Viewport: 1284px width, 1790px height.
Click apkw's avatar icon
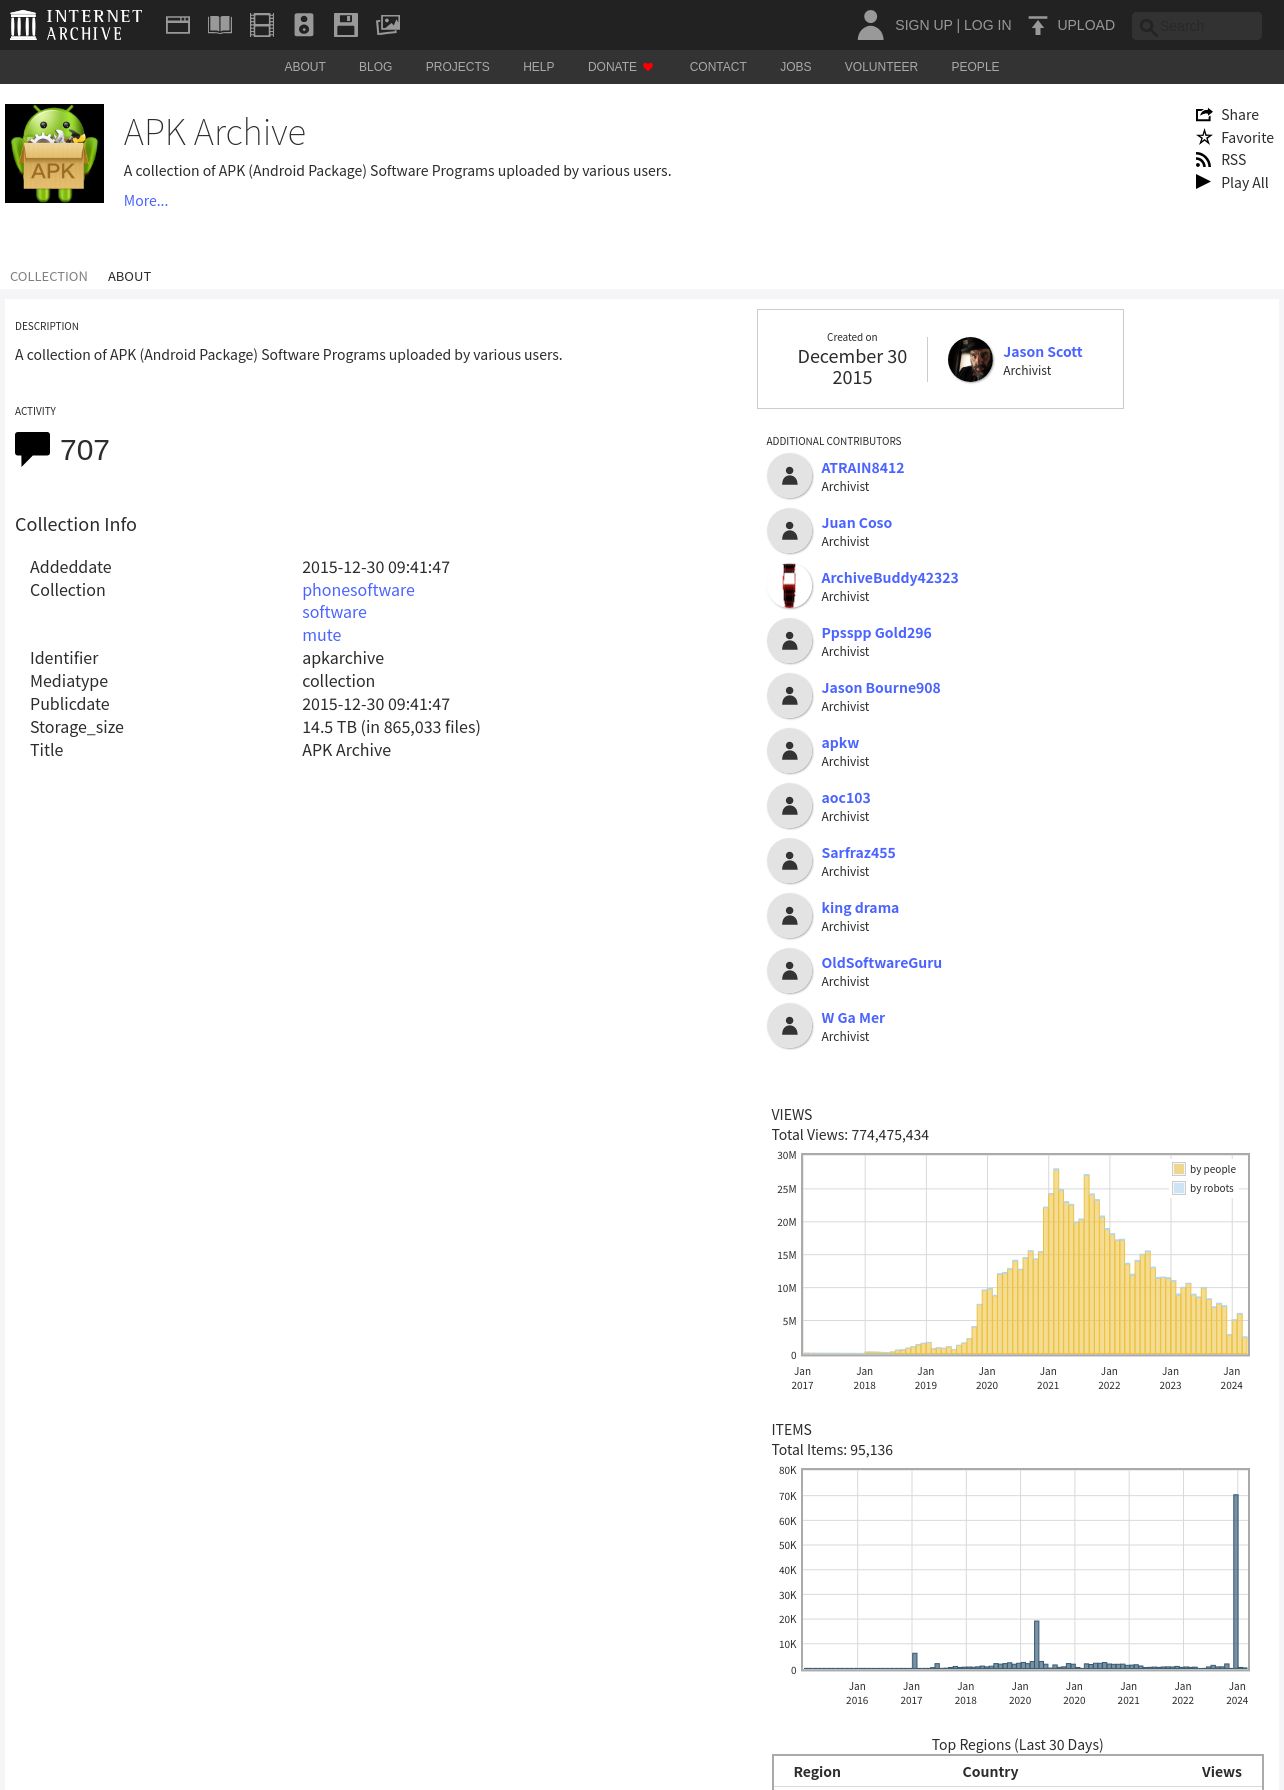pos(789,751)
